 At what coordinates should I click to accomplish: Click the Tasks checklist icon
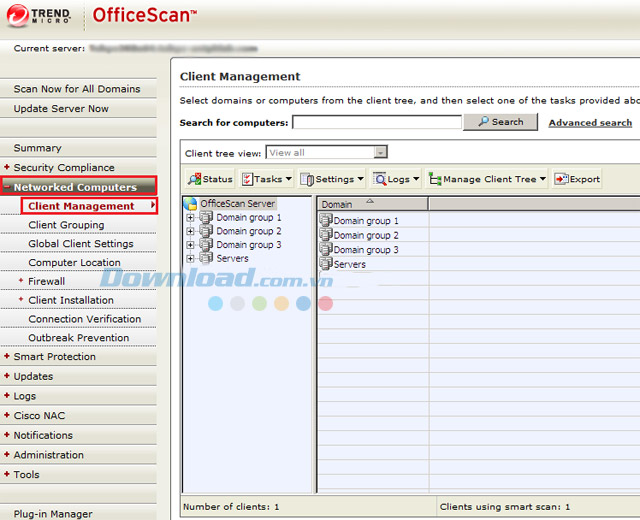pyautogui.click(x=247, y=179)
